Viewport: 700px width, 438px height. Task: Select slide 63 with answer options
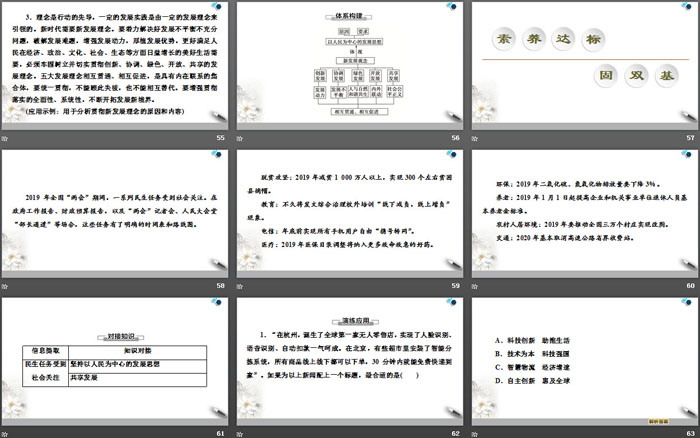tap(582, 357)
